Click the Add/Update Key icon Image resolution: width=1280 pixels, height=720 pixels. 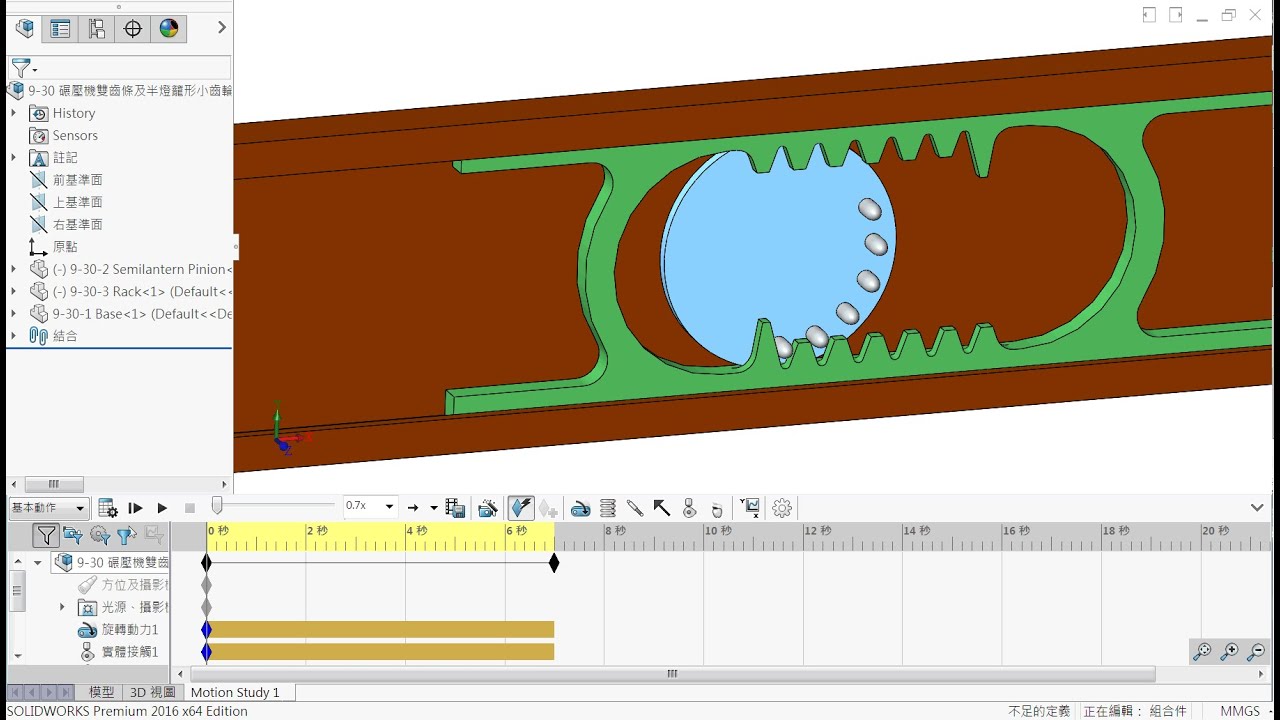point(548,508)
